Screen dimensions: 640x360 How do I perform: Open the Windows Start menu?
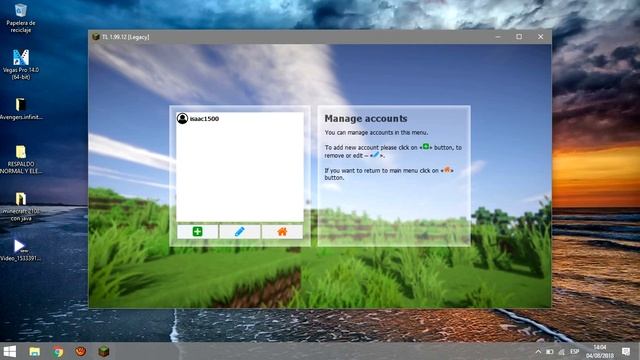coord(10,351)
